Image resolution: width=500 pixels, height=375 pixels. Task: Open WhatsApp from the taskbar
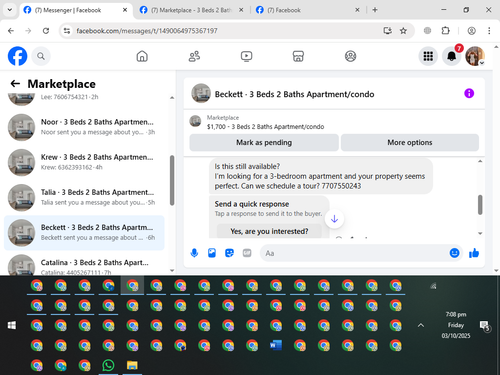click(108, 365)
